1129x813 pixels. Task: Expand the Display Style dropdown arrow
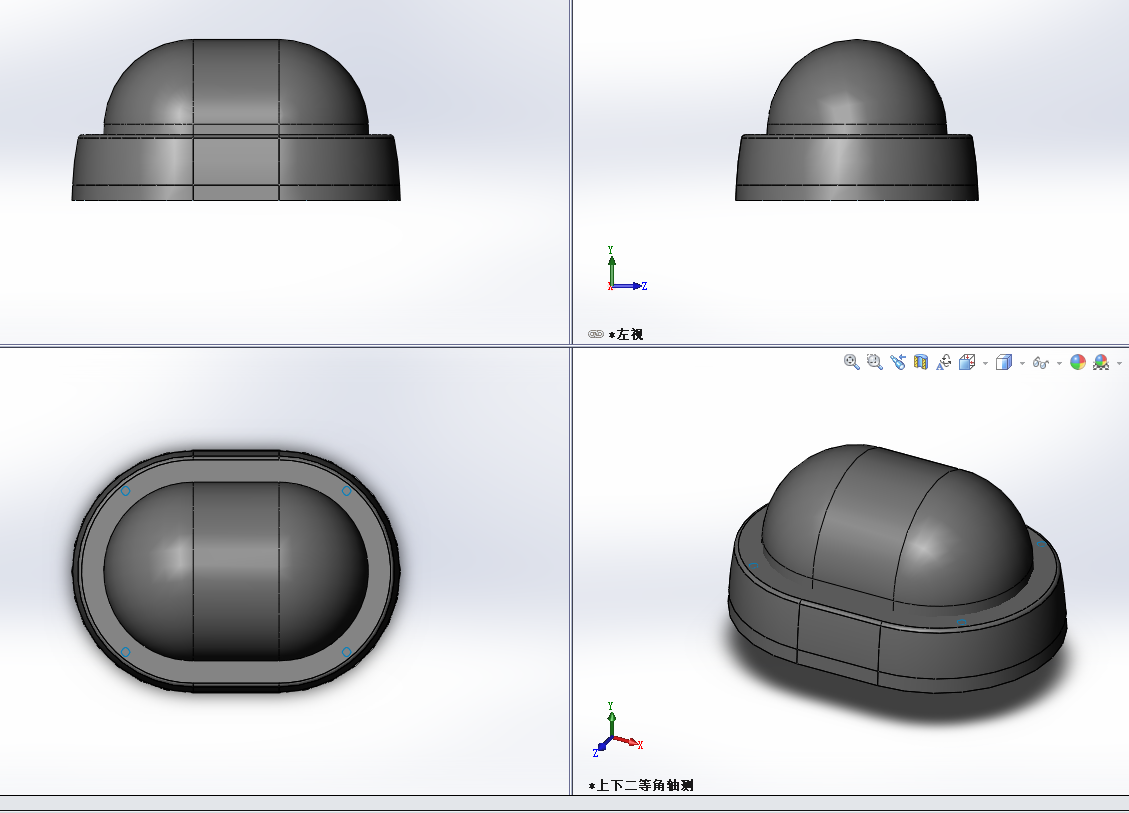[x=1022, y=363]
